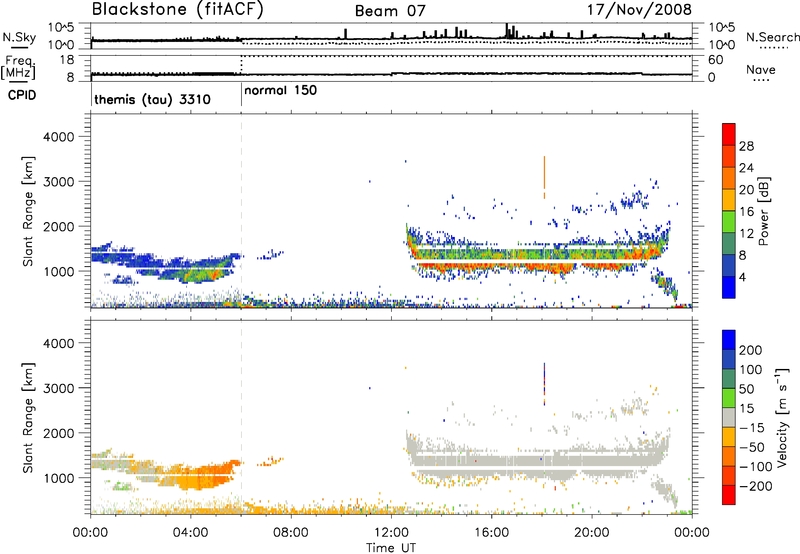Viewport: 800px width, 554px height.
Task: Click the bright blue swatch on Power colorbar
Action: pos(729,287)
